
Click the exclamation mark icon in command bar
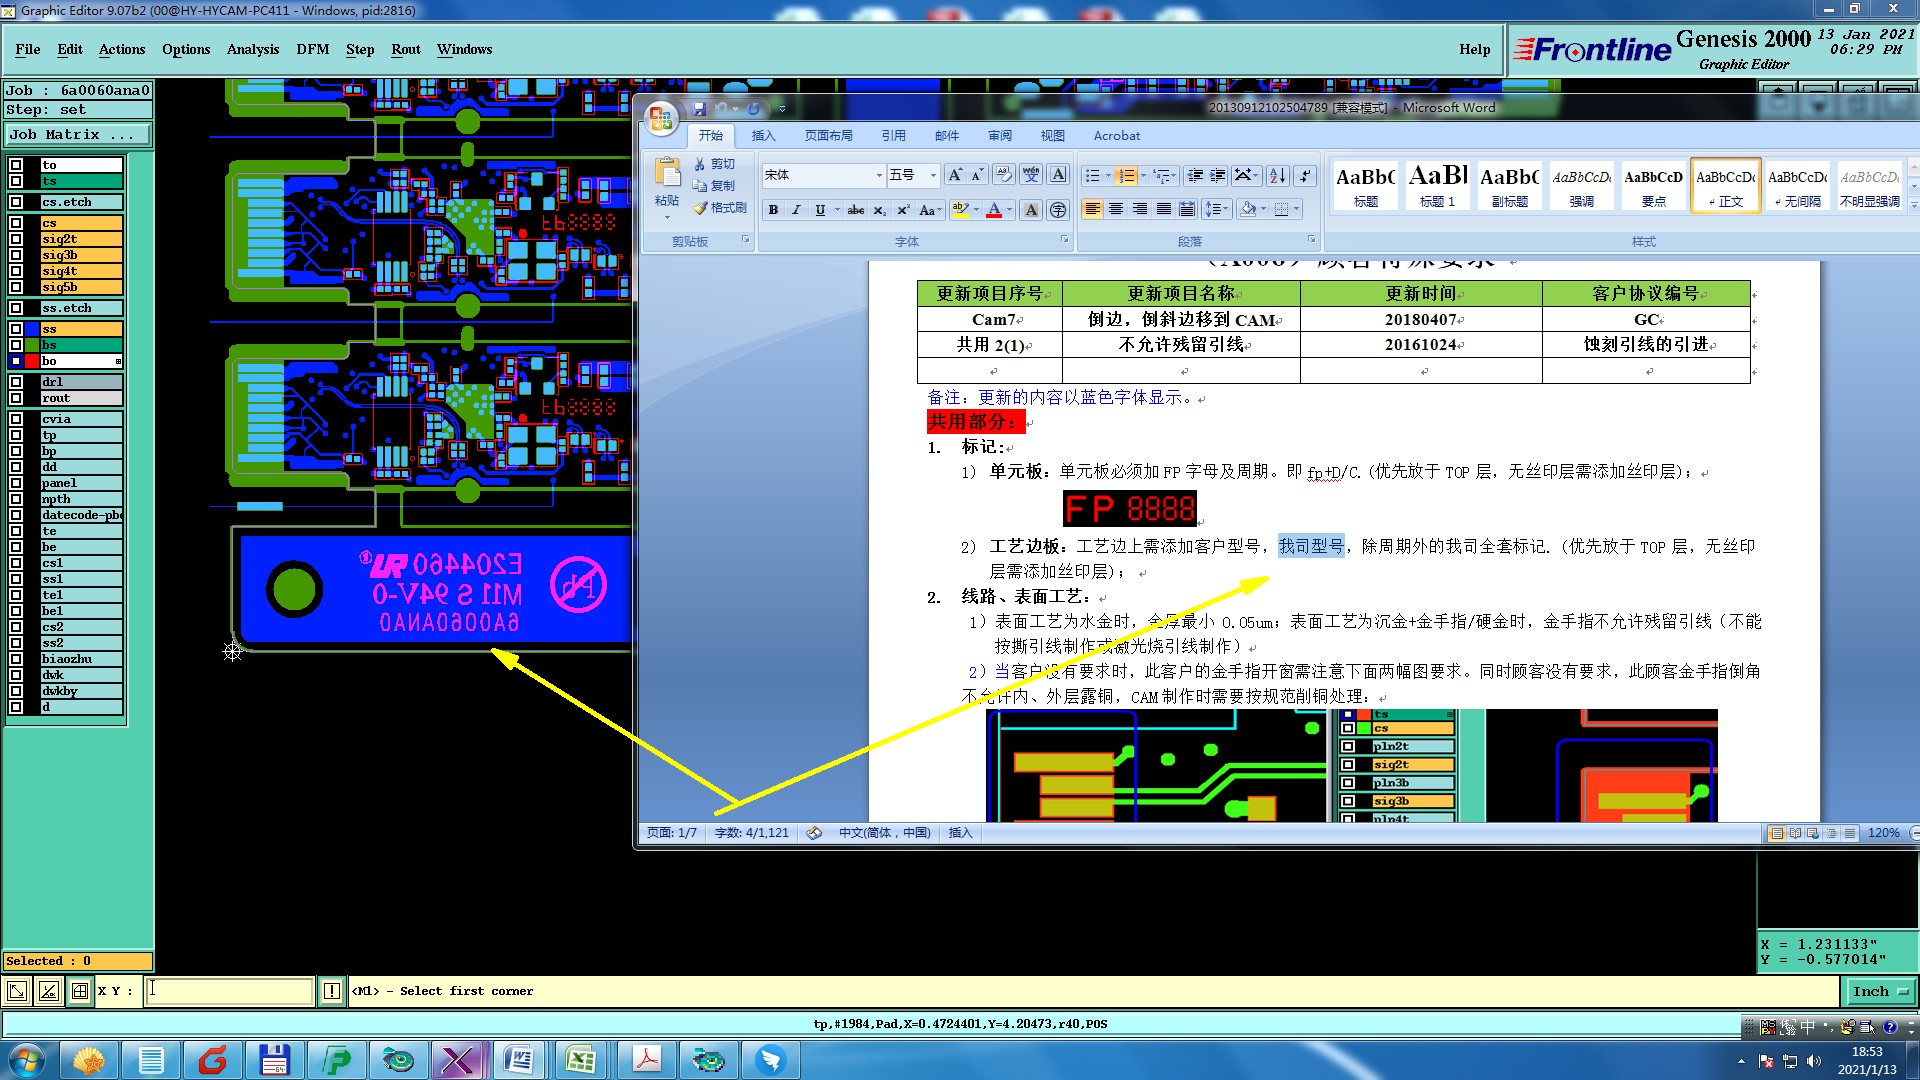point(332,991)
